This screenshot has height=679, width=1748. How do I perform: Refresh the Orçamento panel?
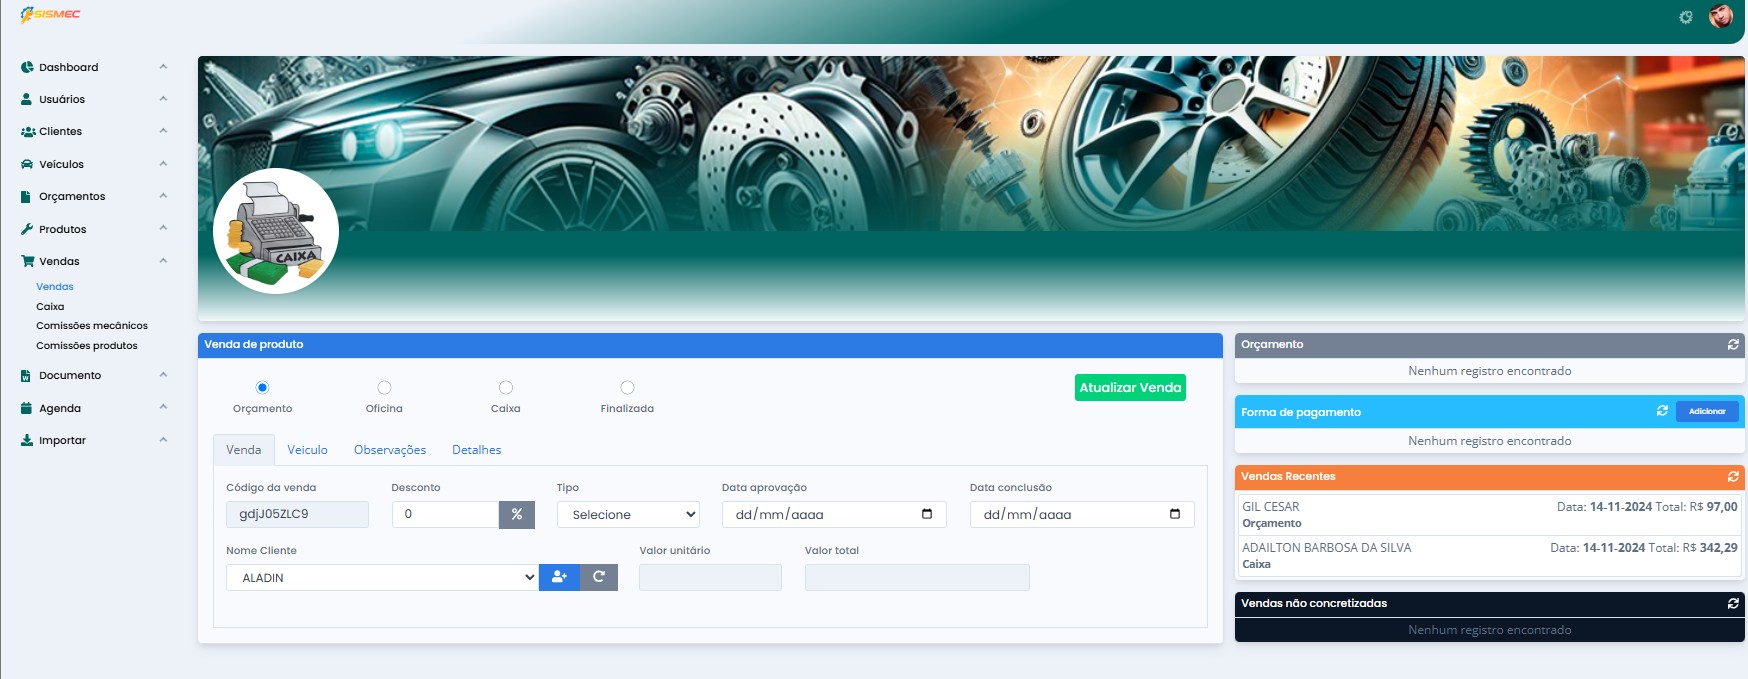click(x=1733, y=344)
